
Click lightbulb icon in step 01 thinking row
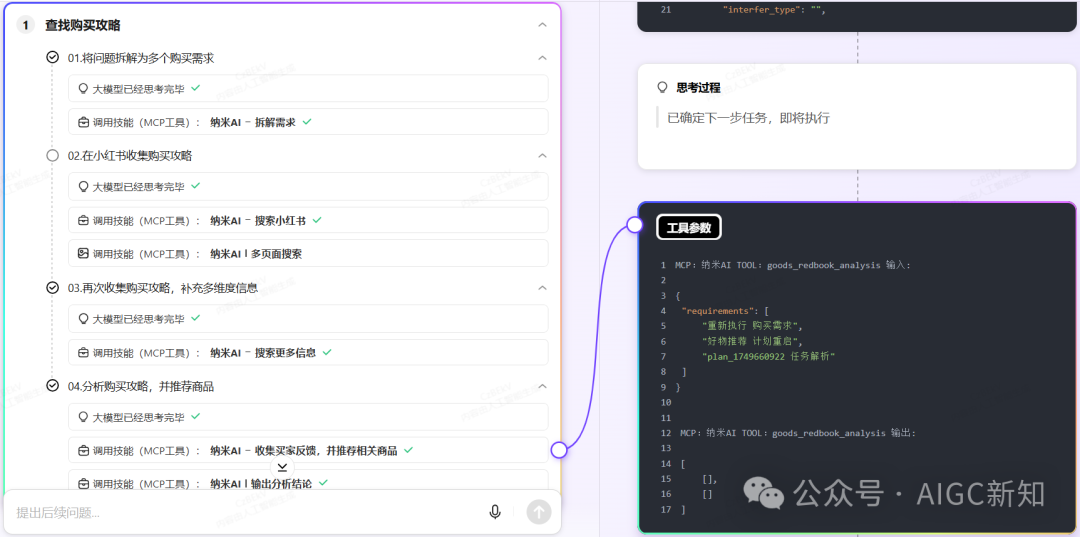pos(83,88)
